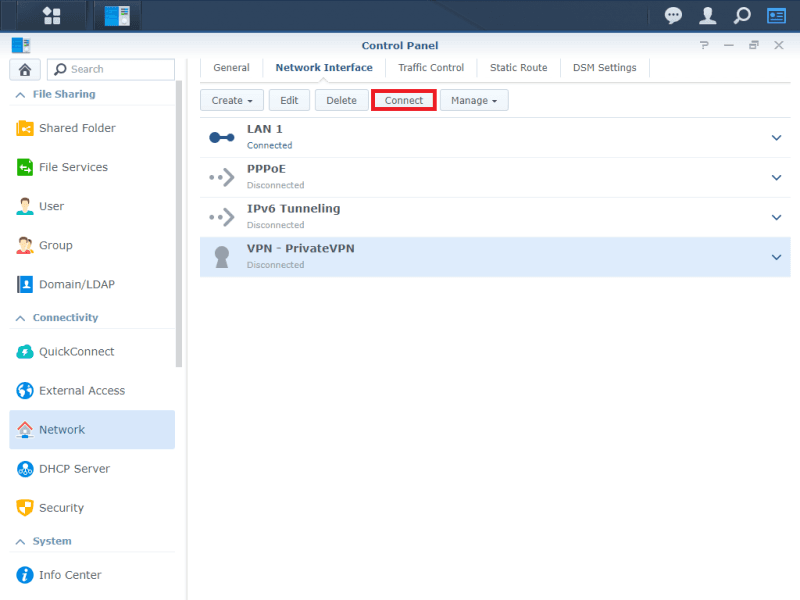Click the Delete button

341,100
